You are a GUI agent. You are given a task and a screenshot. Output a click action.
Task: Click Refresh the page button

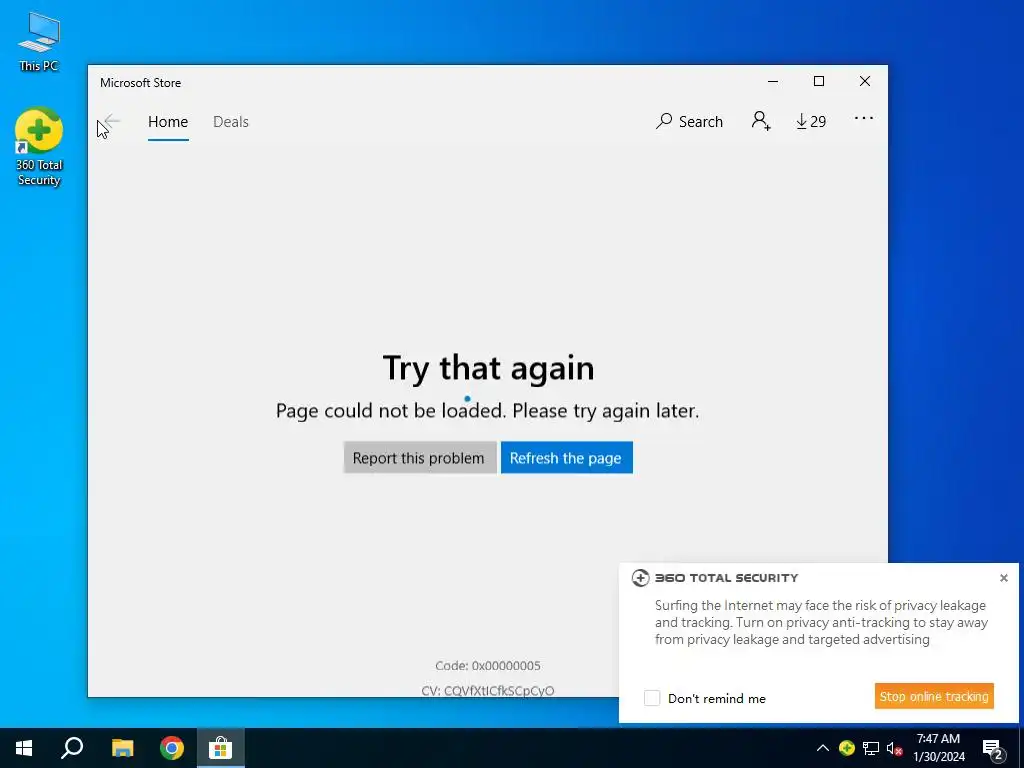566,458
